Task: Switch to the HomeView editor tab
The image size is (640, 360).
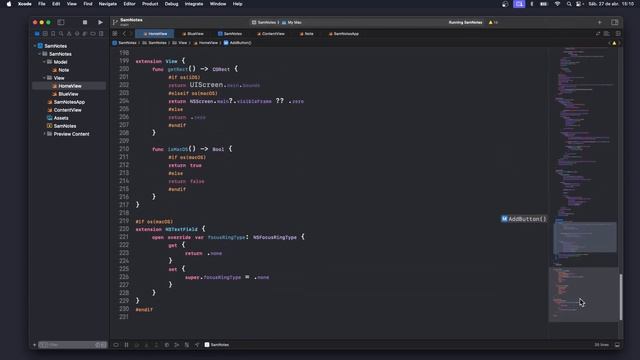Action: tap(155, 34)
